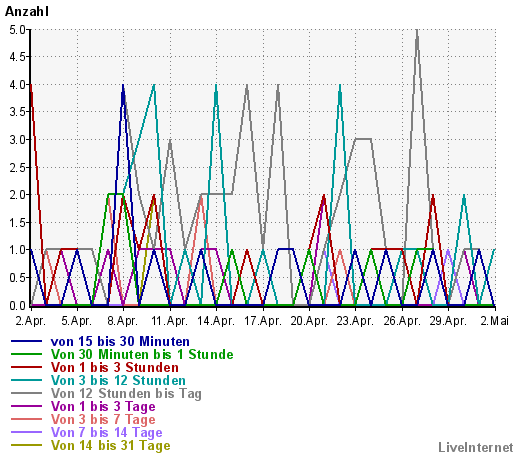The height and width of the screenshot is (457, 520).
Task: Click the green legend line swatch
Action: point(26,354)
